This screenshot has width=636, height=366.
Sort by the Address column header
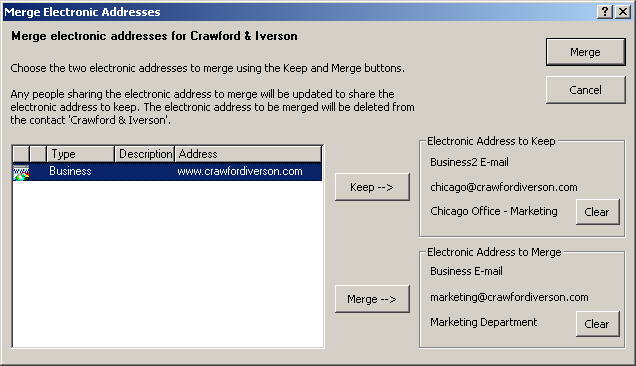point(248,154)
